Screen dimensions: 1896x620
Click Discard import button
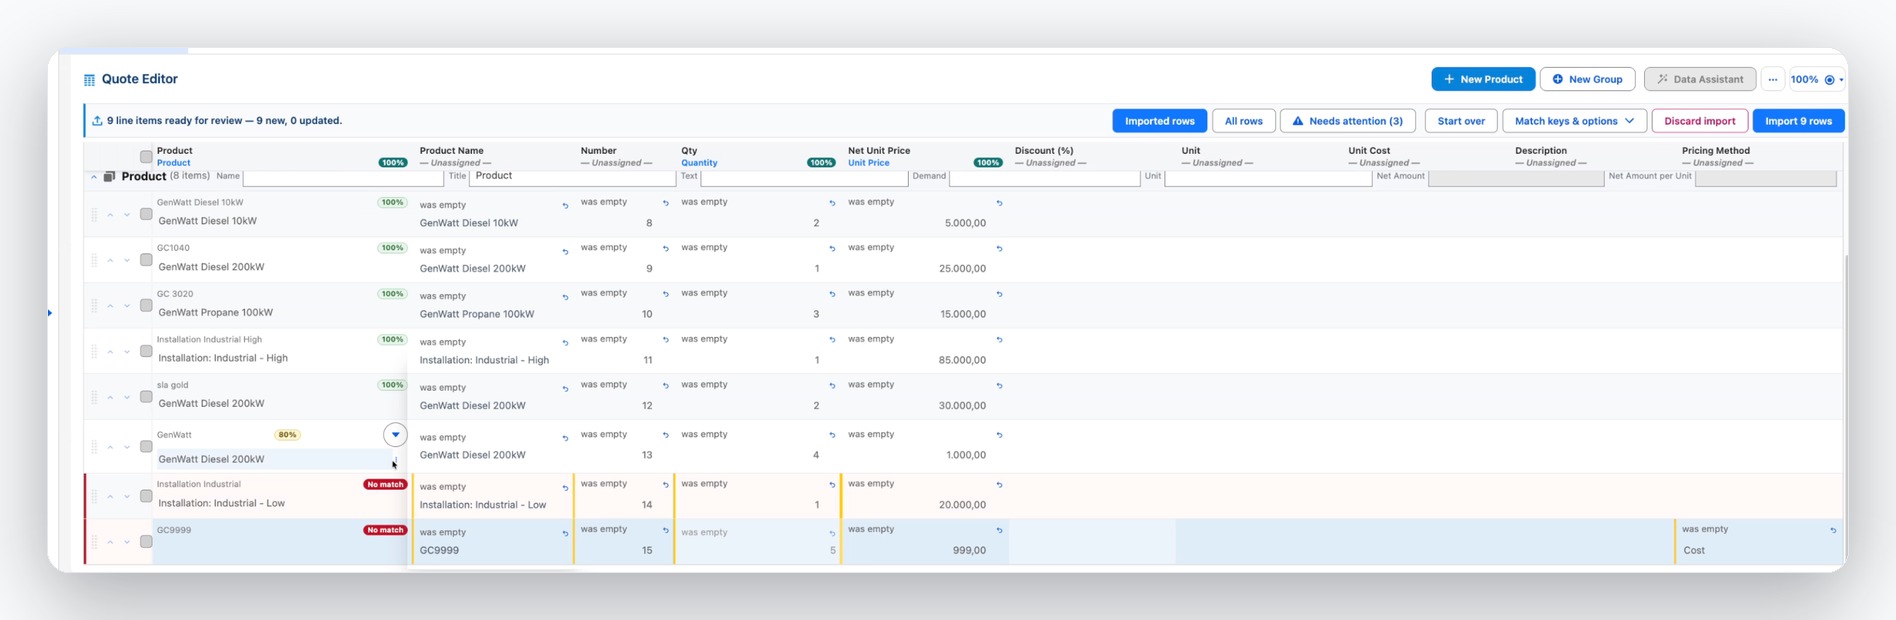(x=1699, y=121)
